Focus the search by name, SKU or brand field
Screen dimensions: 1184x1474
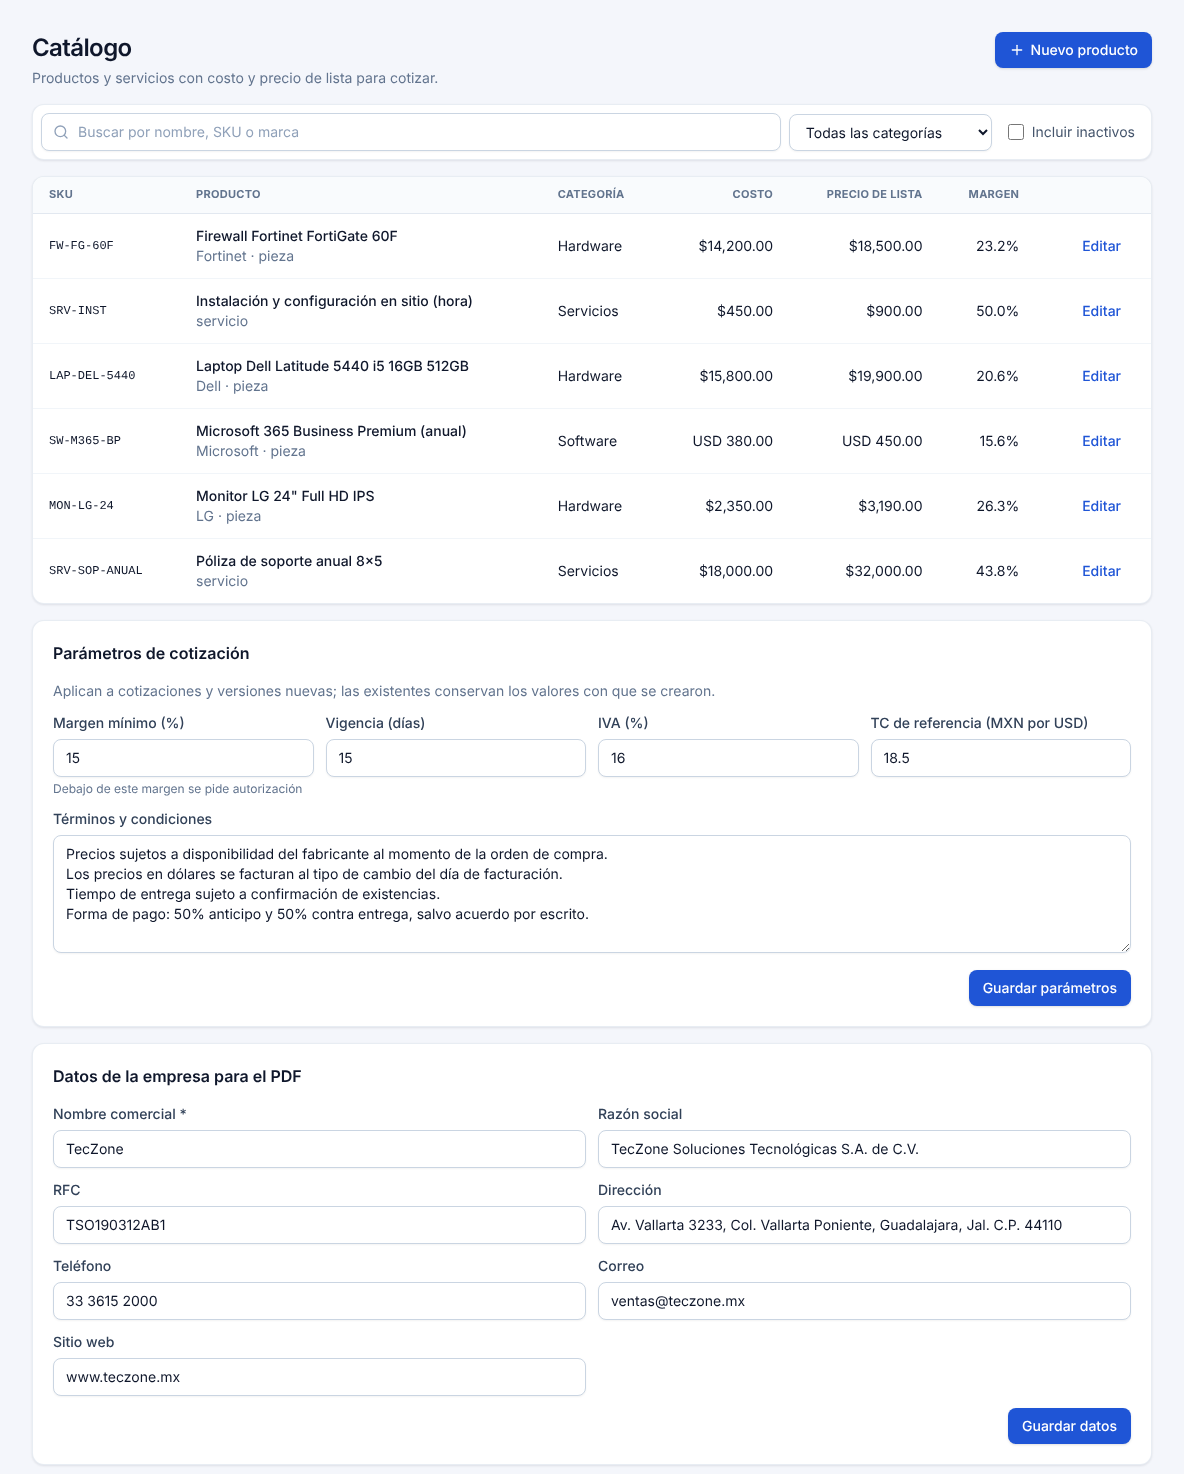click(x=411, y=132)
